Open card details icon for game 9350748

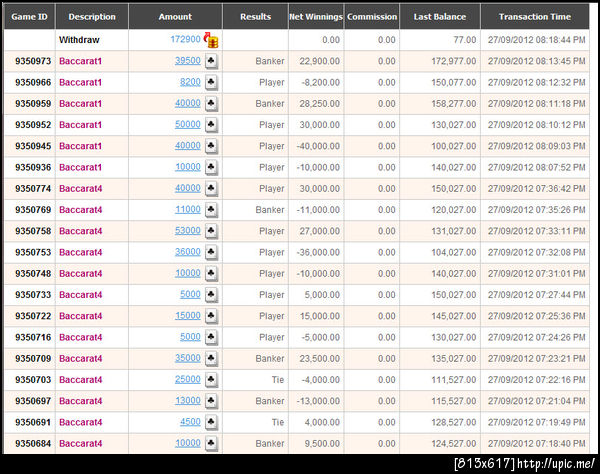(212, 274)
